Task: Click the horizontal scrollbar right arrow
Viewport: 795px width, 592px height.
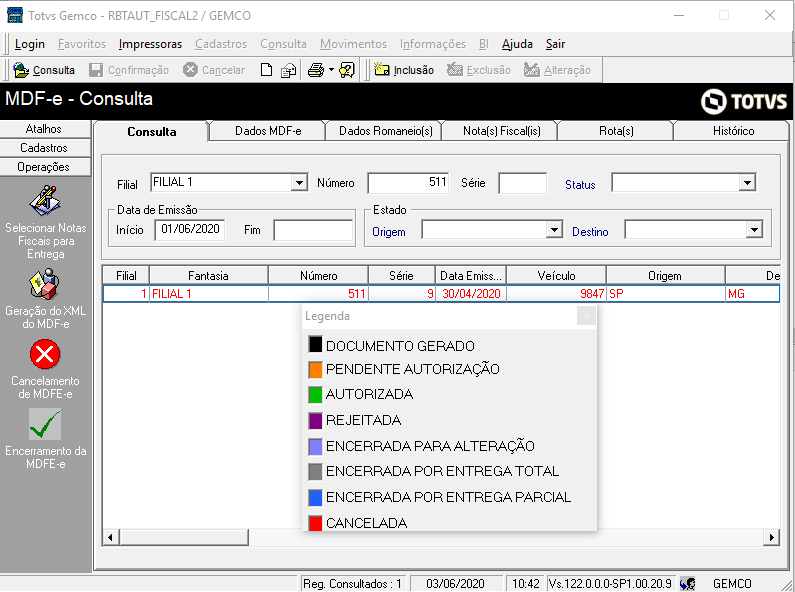Action: pyautogui.click(x=771, y=537)
